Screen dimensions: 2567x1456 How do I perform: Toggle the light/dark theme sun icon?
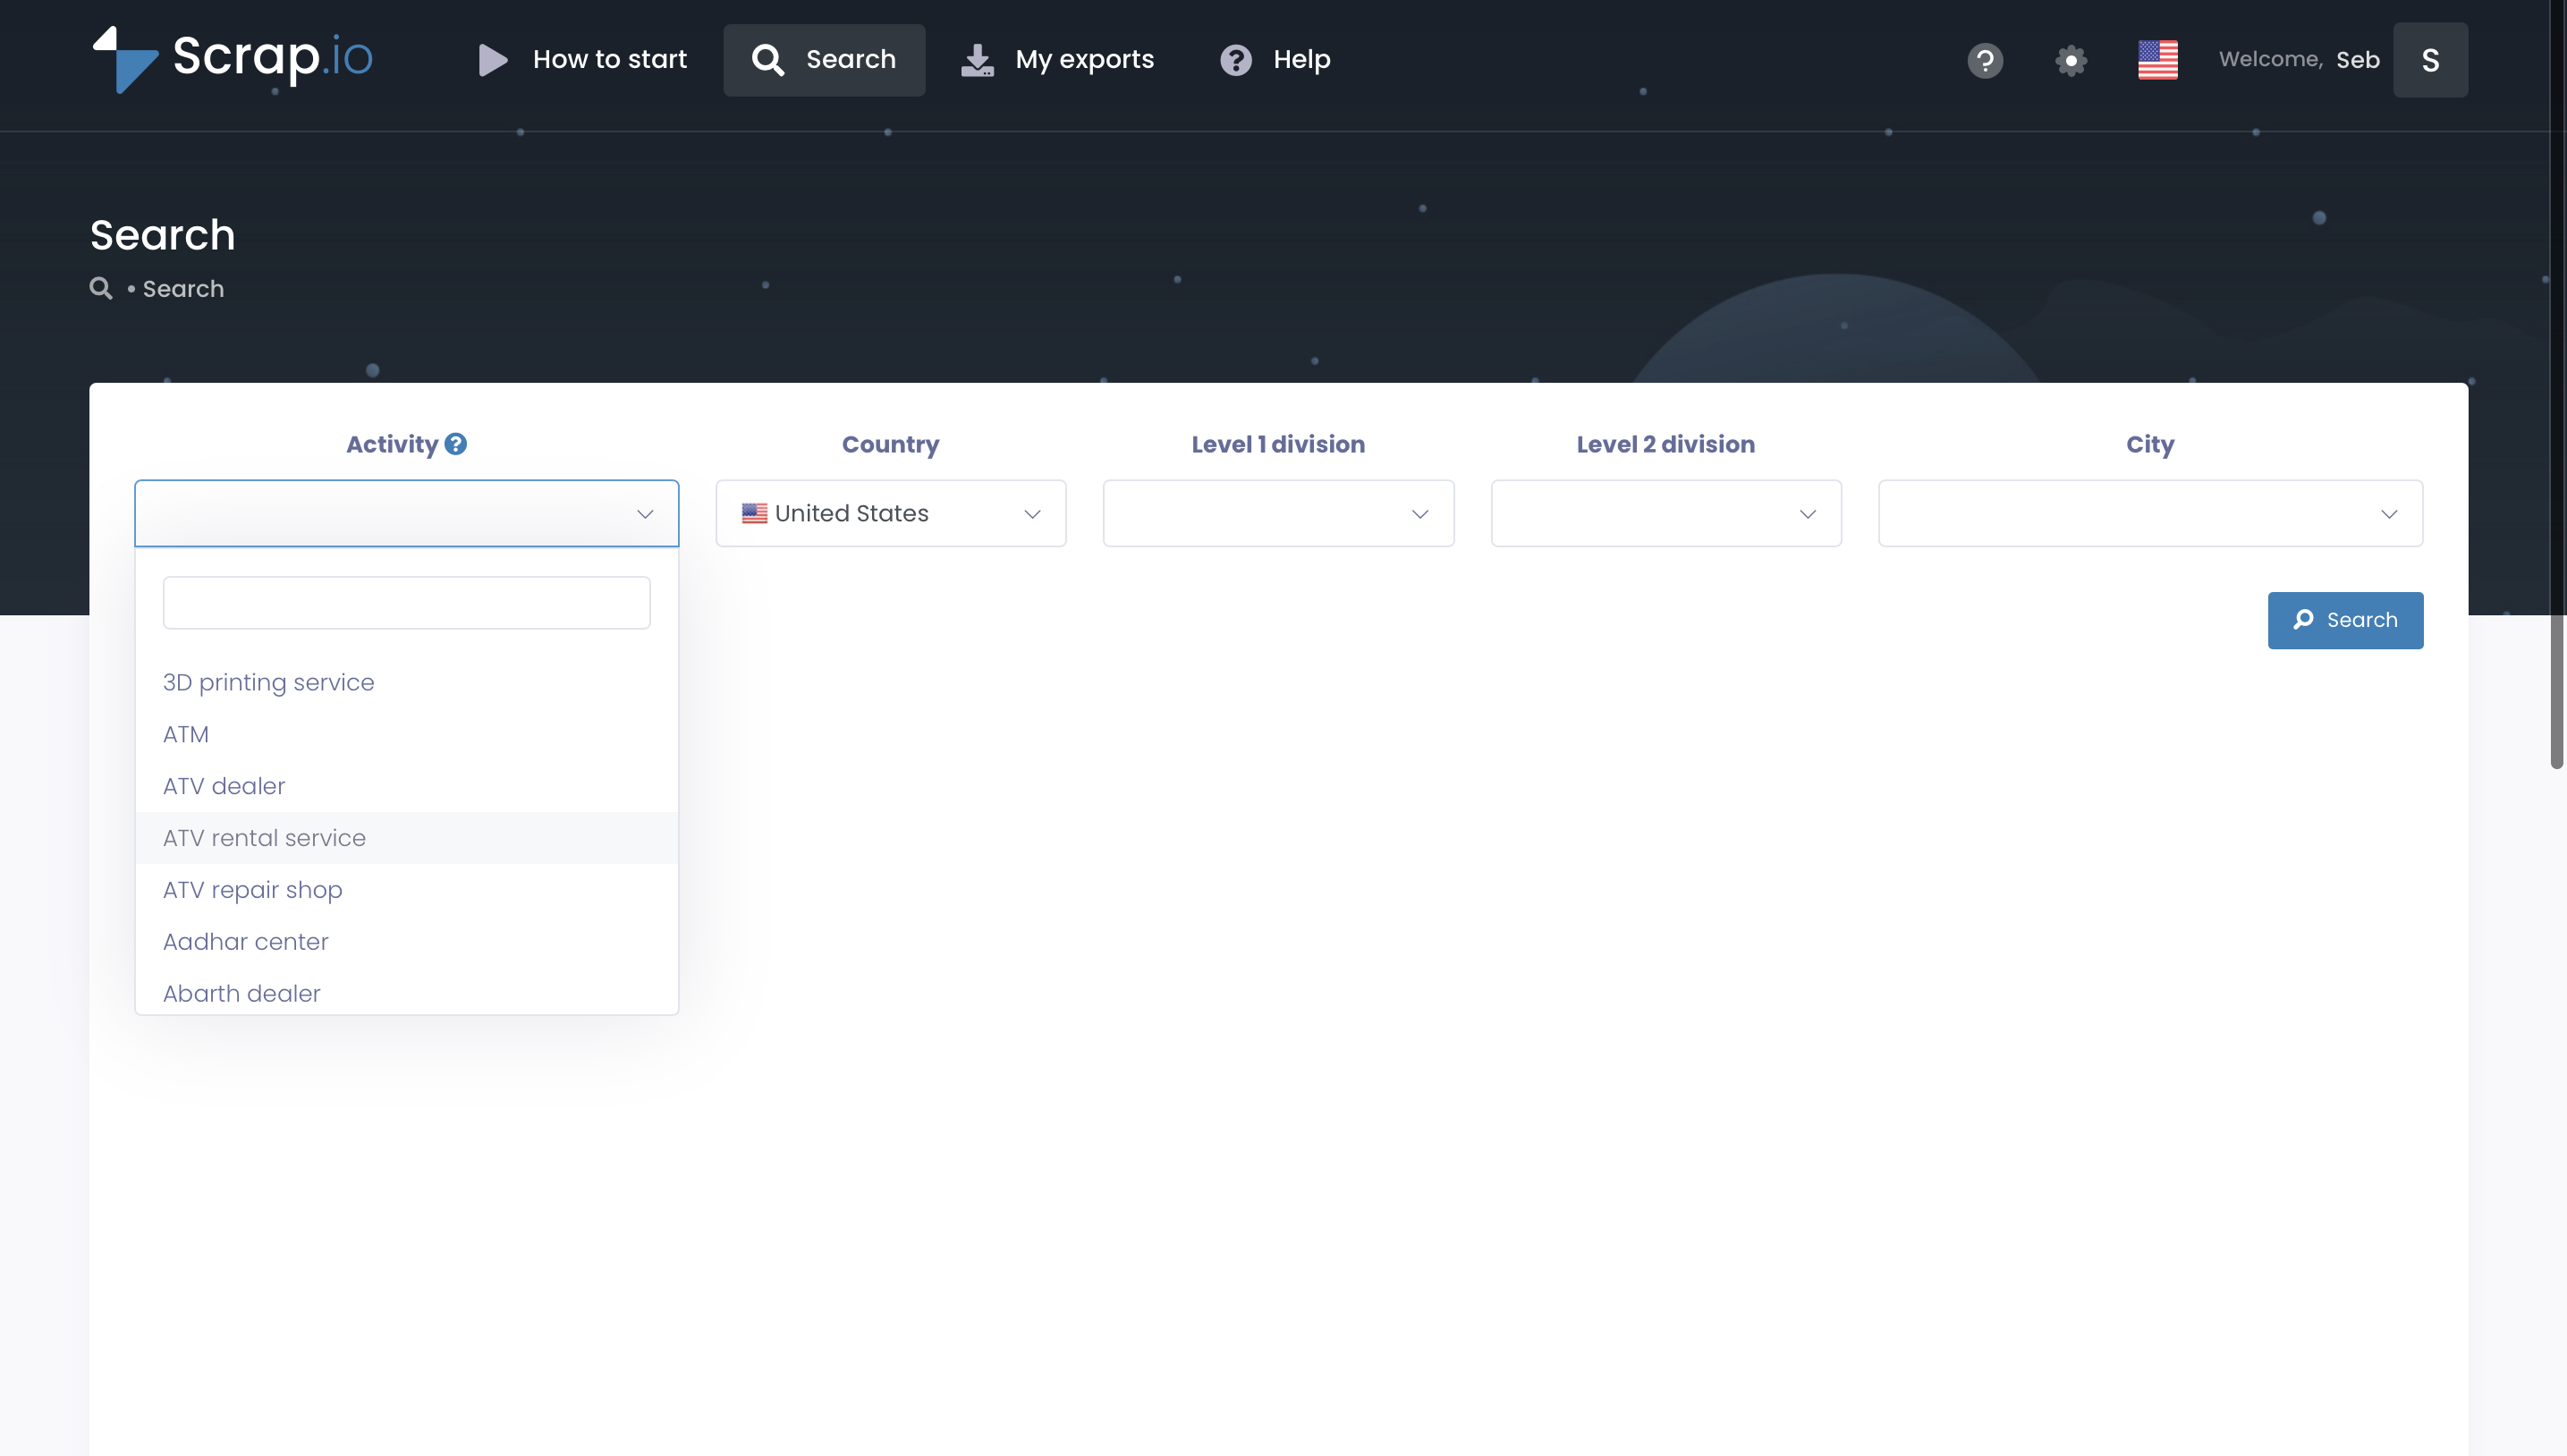[x=2071, y=60]
